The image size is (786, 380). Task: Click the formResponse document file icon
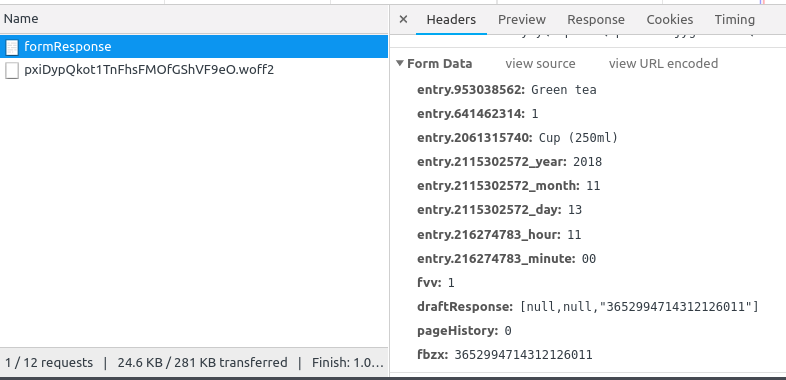12,47
